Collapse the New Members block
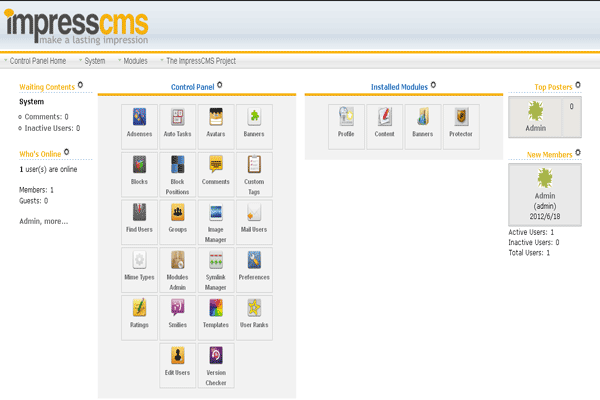The height and width of the screenshot is (400, 600). tap(578, 152)
